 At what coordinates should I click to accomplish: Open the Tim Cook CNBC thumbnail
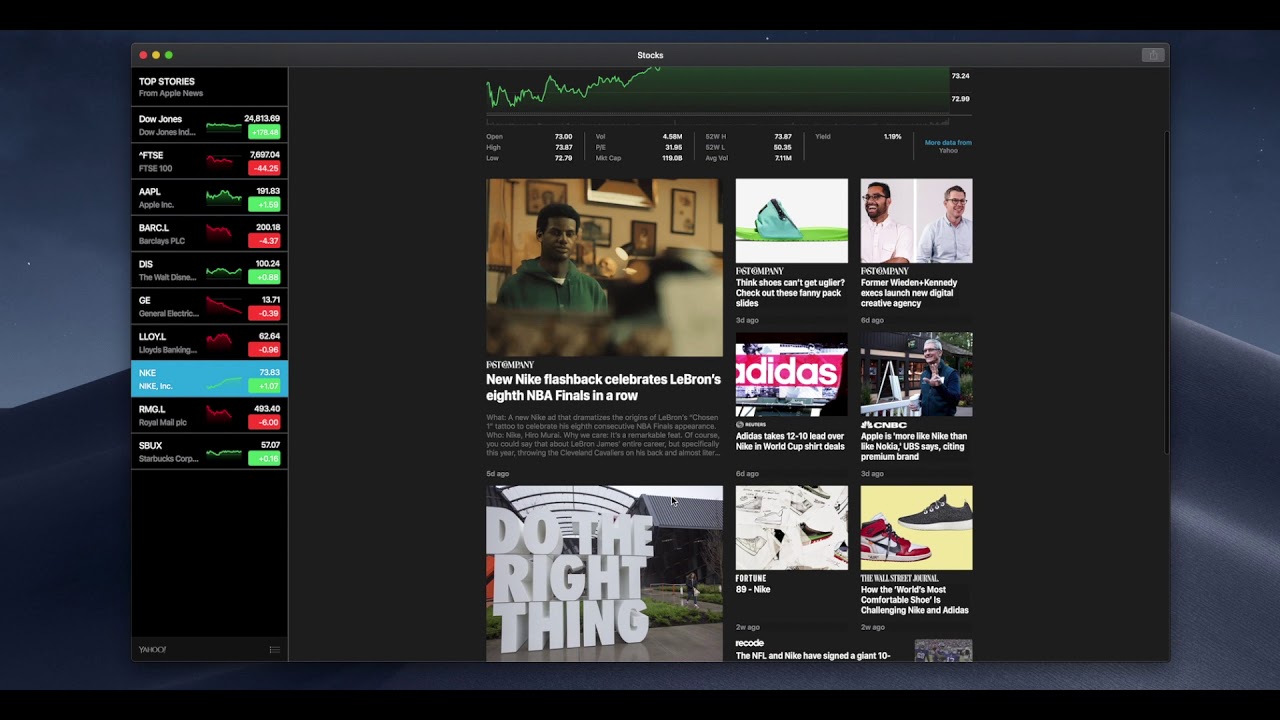point(916,374)
